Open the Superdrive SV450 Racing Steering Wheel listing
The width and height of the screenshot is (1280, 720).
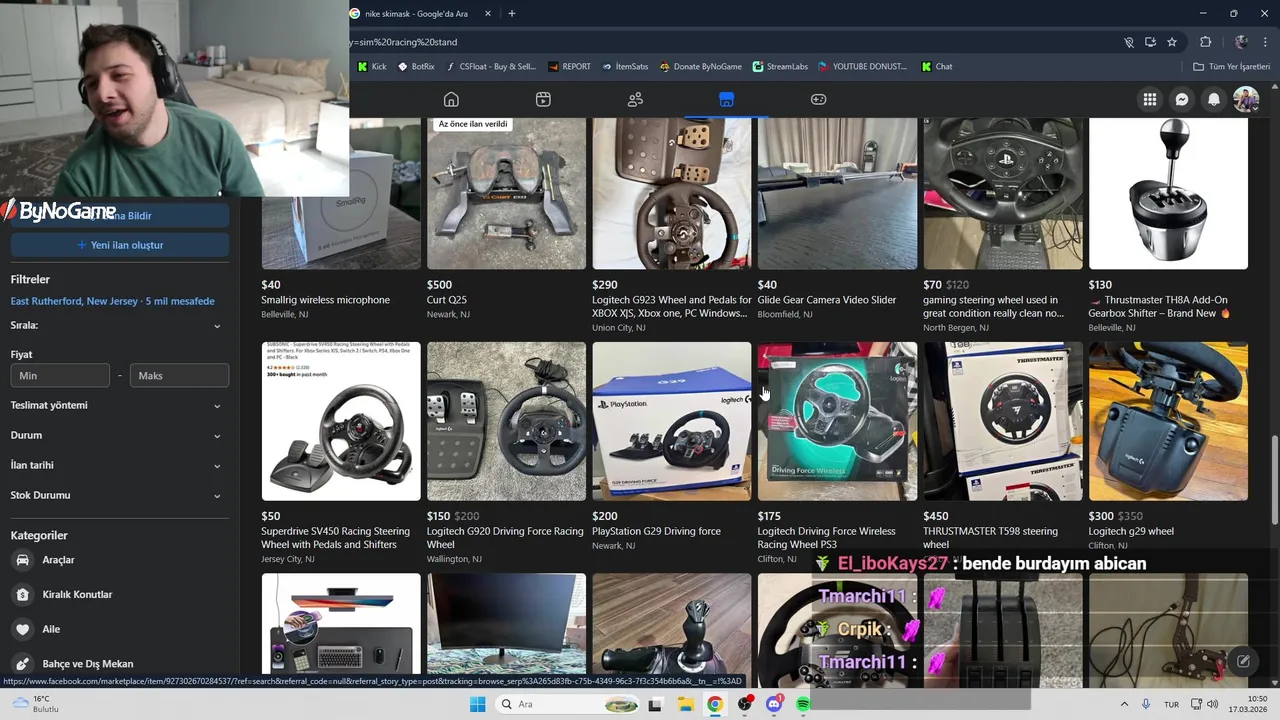click(341, 421)
